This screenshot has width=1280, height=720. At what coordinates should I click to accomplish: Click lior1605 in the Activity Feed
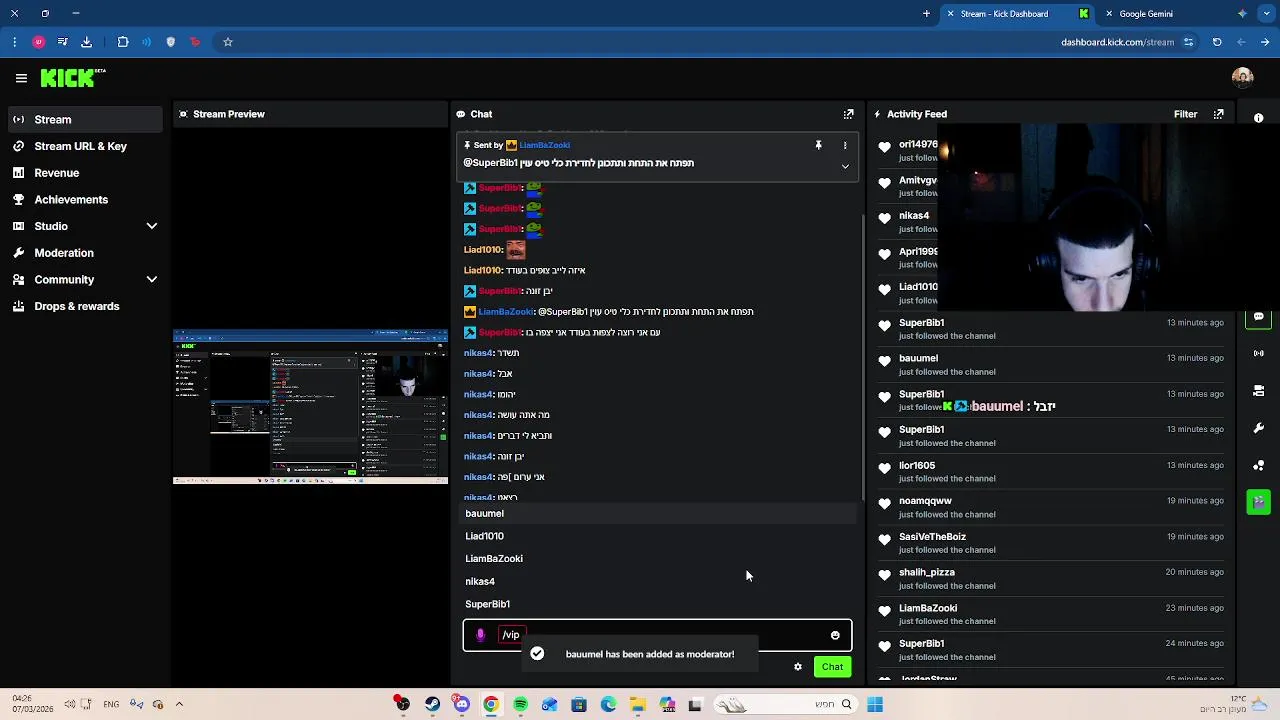pos(917,465)
